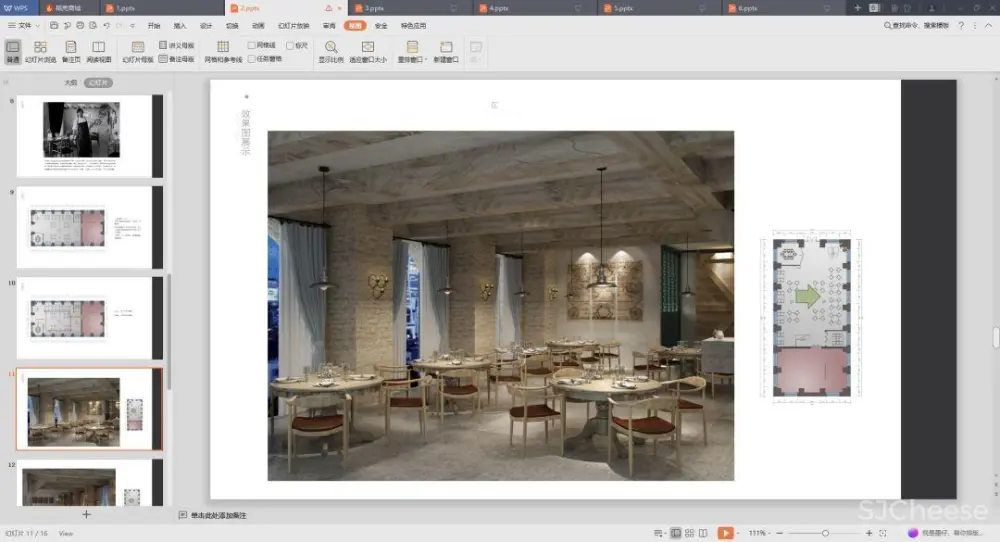Open the Insert (插入) ribbon tab
This screenshot has width=1000, height=542.
[x=180, y=26]
